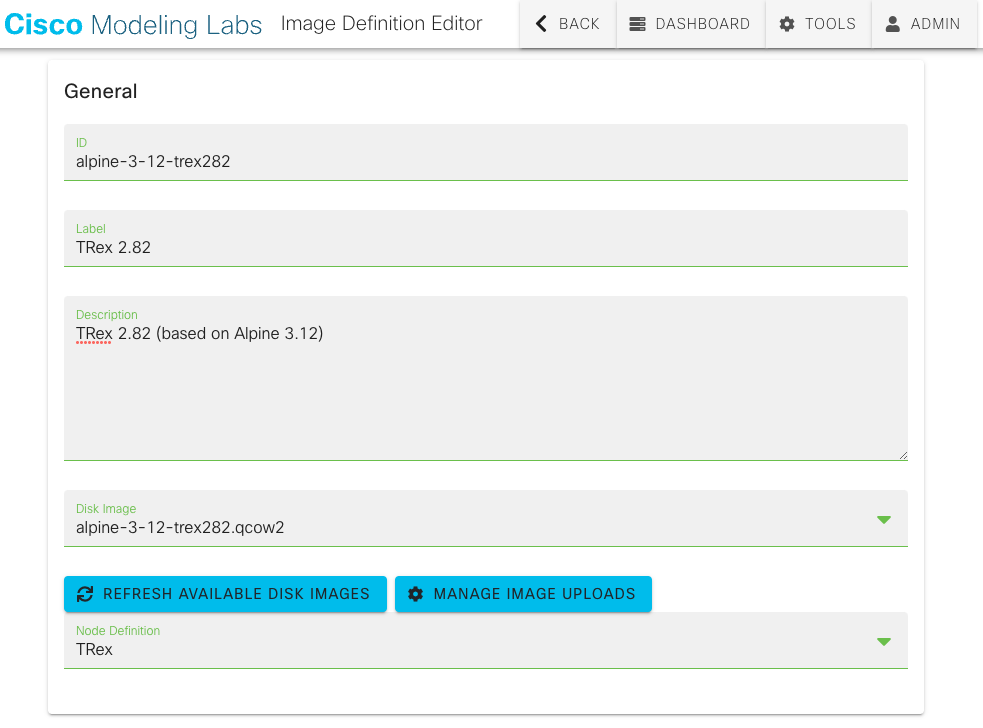Click the Node Definition field caption
Viewport: 983px width, 728px height.
tap(118, 631)
